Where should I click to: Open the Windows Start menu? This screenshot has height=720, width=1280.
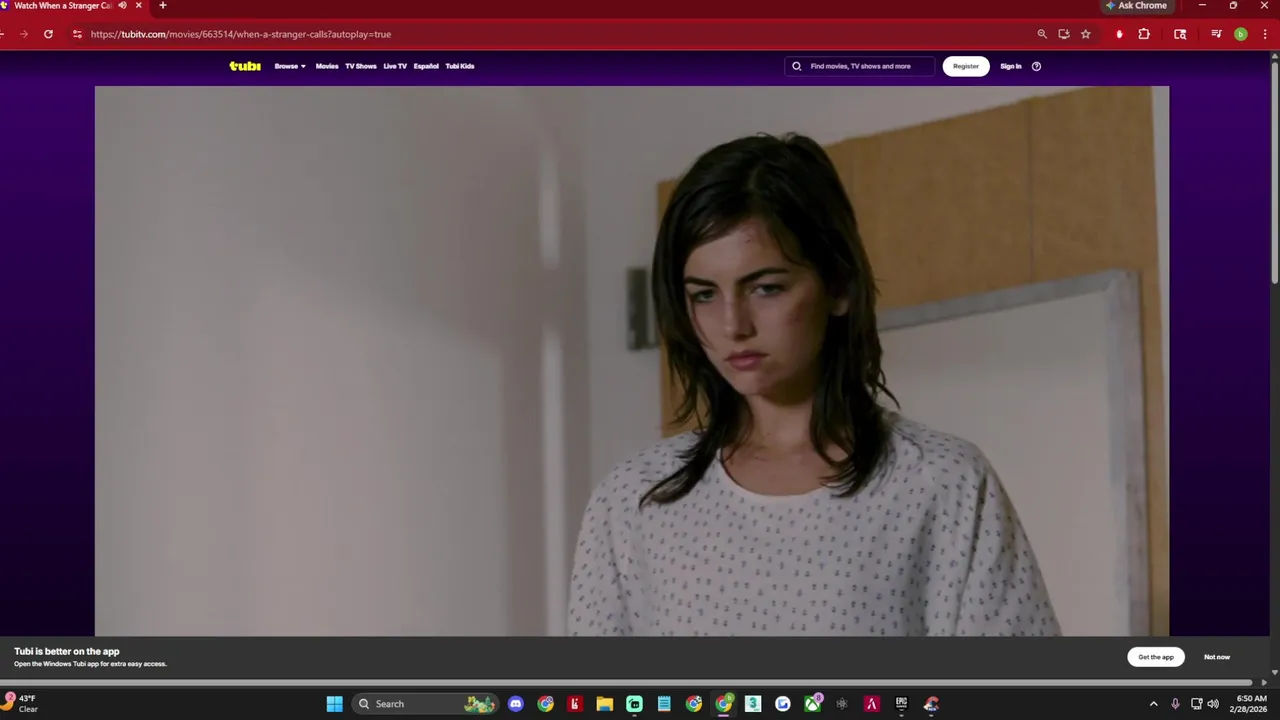click(335, 704)
